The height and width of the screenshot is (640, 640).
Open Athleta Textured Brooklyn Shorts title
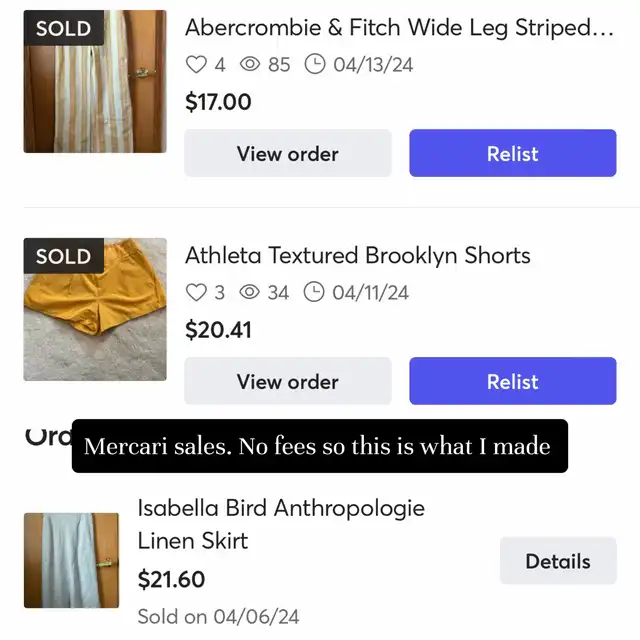click(x=358, y=256)
